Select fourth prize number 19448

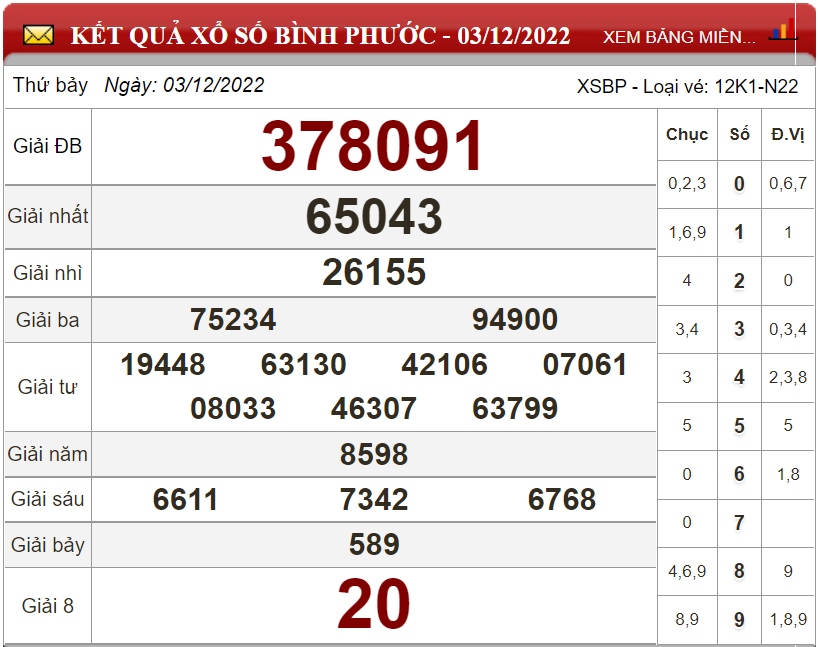pos(163,364)
